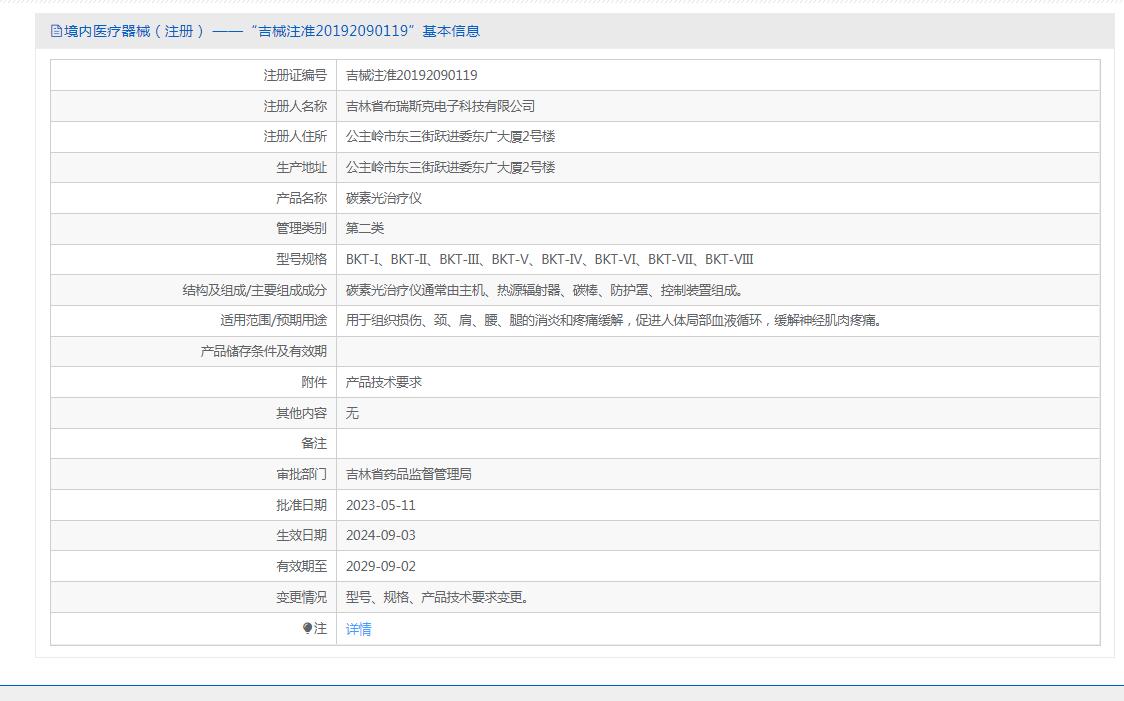1124x701 pixels.
Task: Select address value in the 生产地址 row
Action: click(450, 167)
